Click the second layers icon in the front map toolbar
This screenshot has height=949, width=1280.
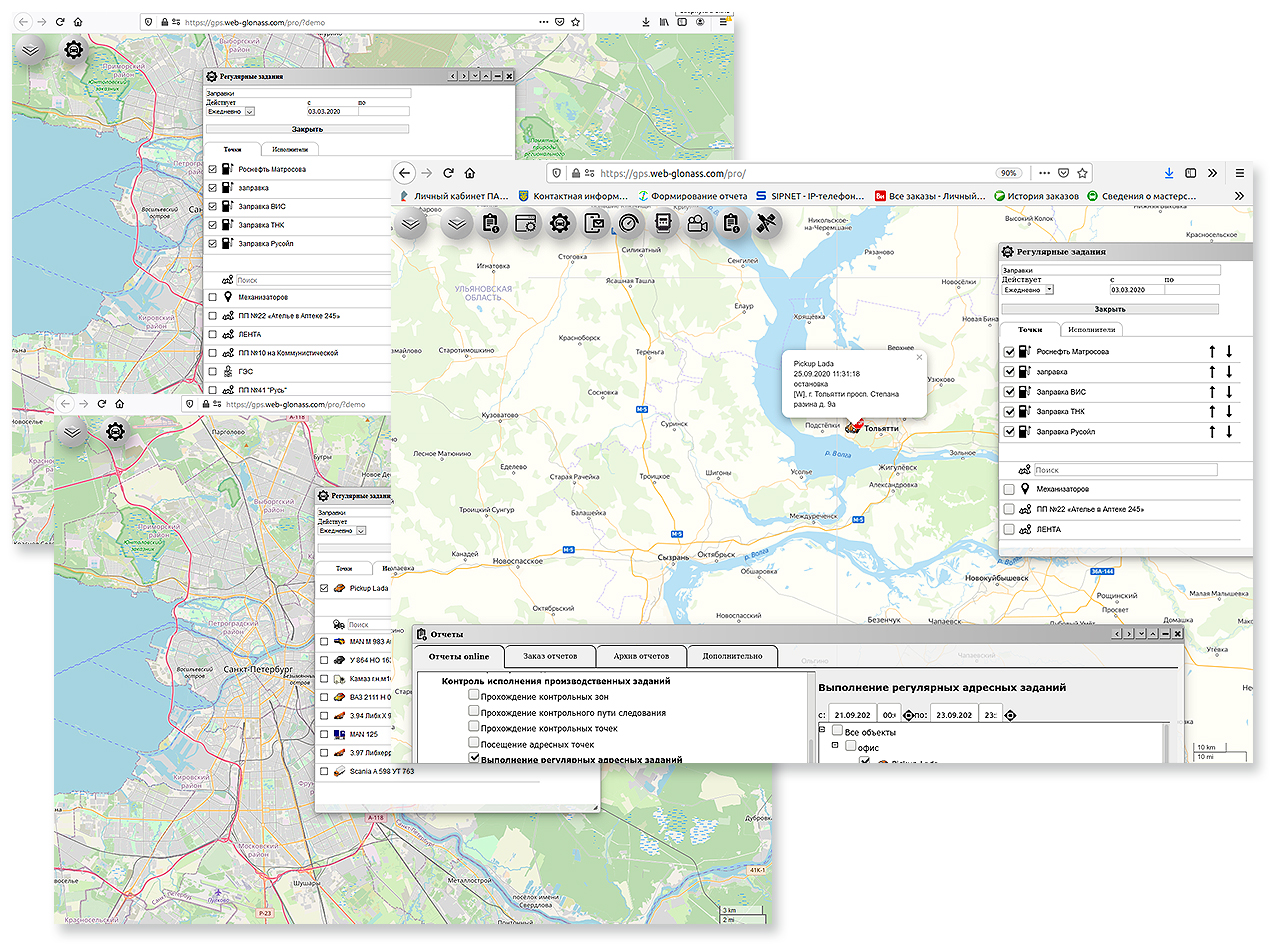pyautogui.click(x=457, y=225)
